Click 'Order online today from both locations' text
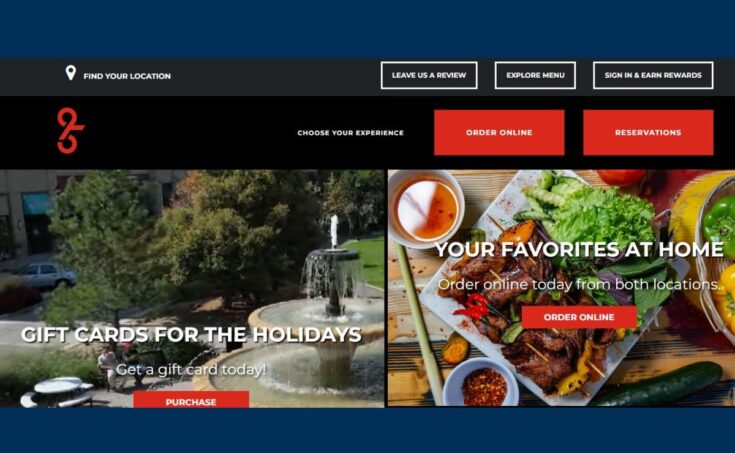 point(579,284)
